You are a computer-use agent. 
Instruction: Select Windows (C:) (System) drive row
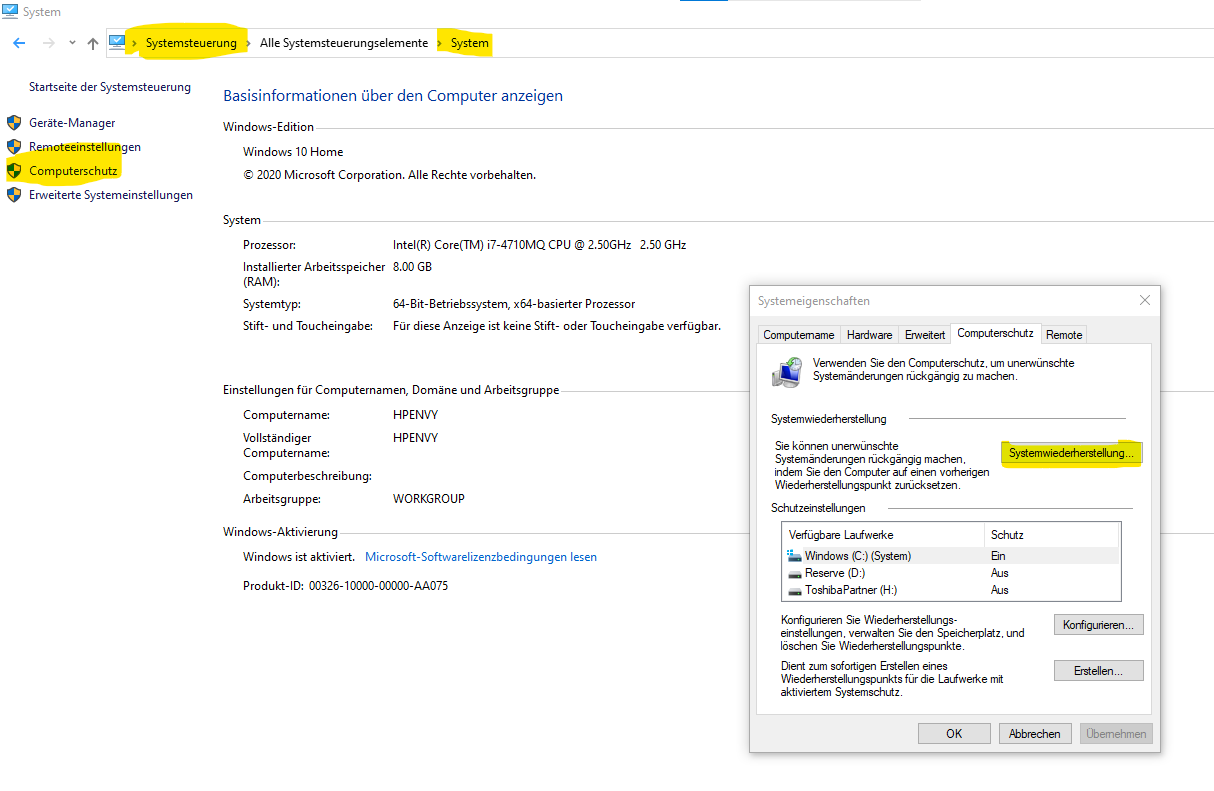[x=951, y=556]
